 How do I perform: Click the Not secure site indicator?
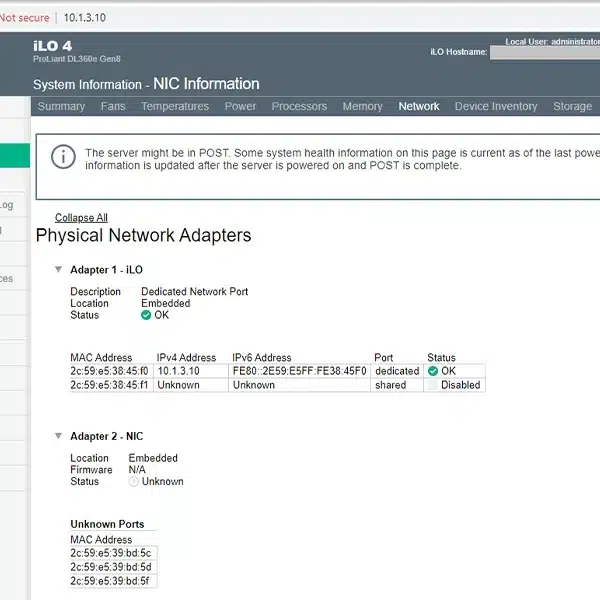click(24, 18)
